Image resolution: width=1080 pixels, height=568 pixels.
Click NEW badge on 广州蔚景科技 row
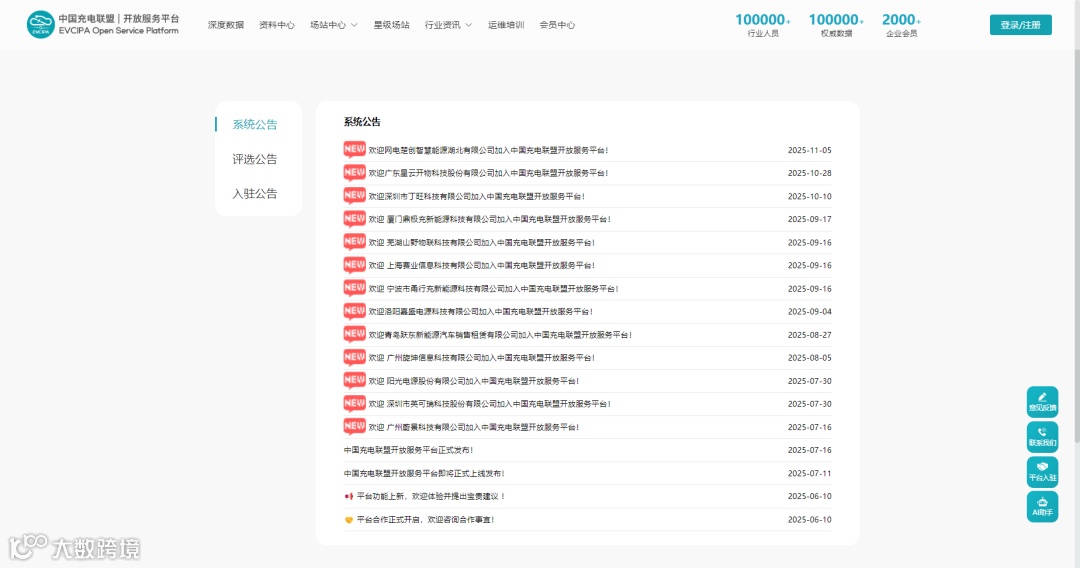354,426
